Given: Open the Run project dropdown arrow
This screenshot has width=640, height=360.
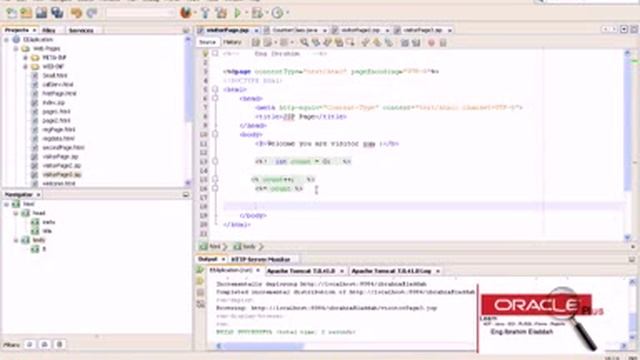Looking at the screenshot, I should tap(246, 13).
